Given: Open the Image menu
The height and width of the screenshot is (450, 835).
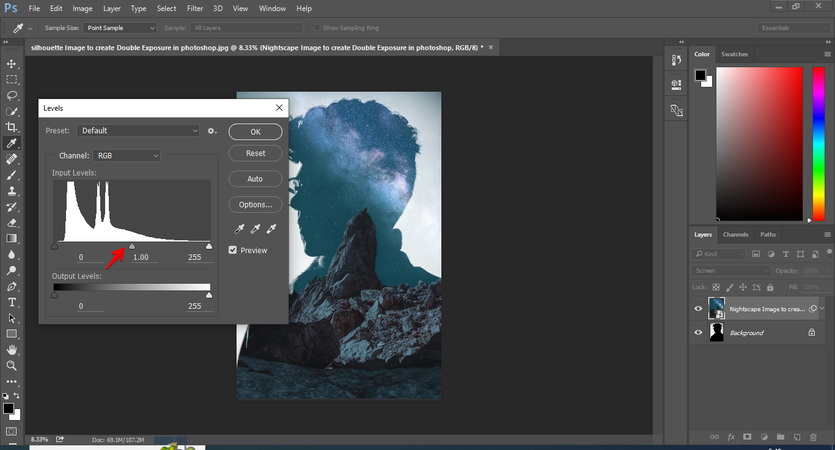Looking at the screenshot, I should (x=82, y=9).
